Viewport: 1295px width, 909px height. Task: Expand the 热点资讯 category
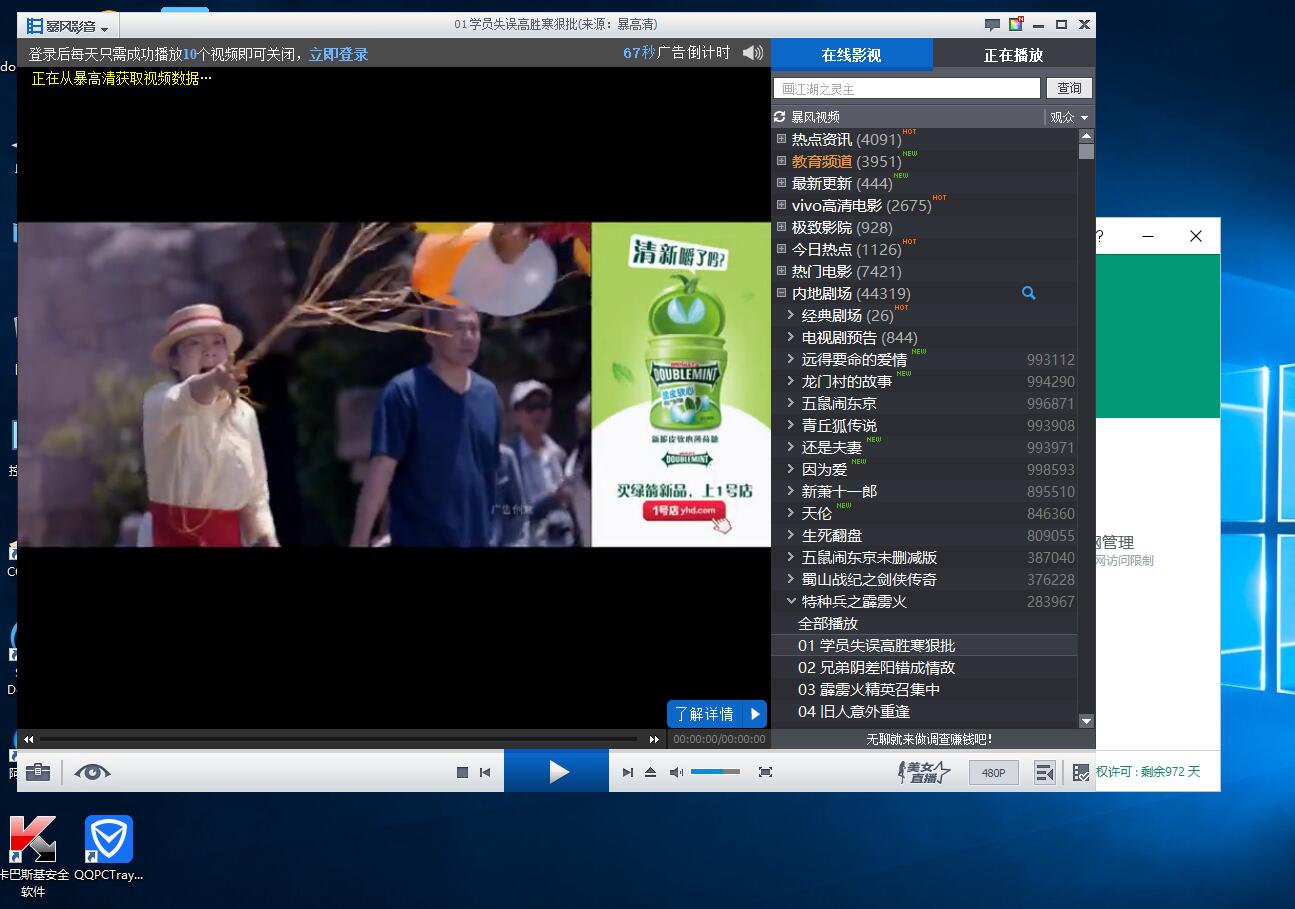pos(782,139)
